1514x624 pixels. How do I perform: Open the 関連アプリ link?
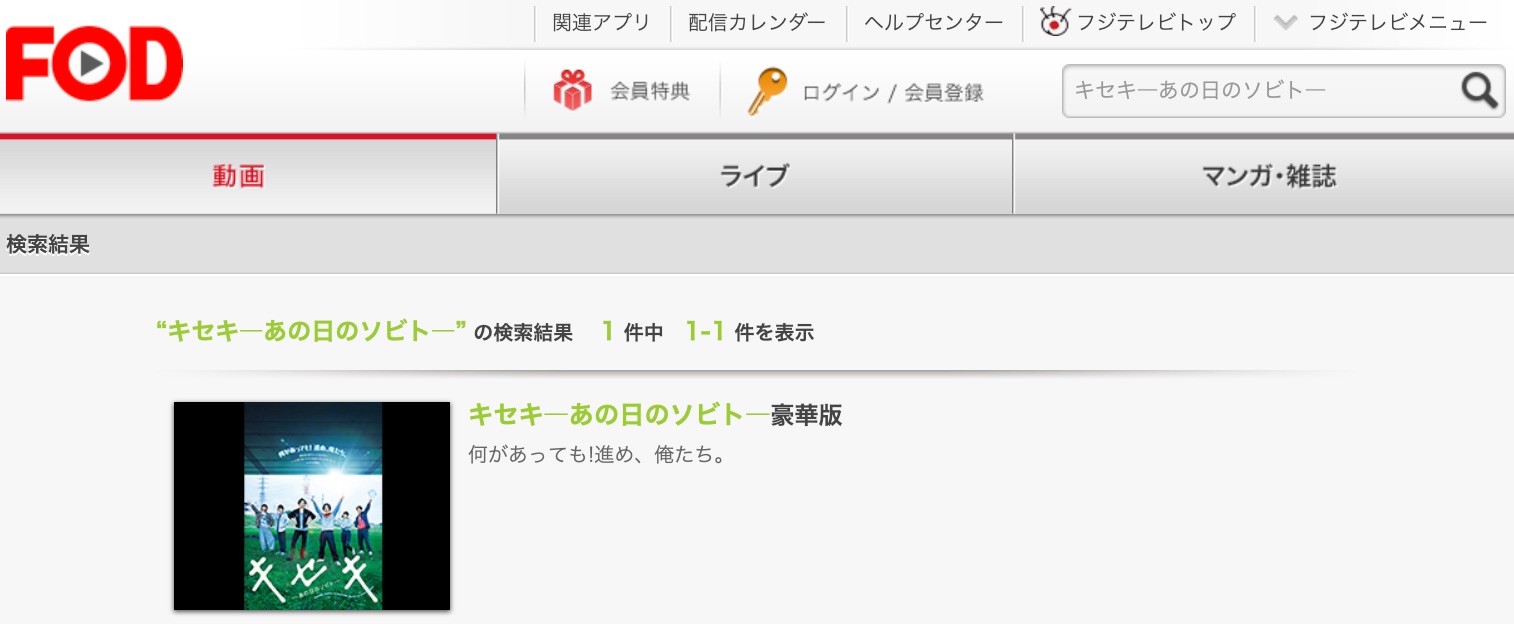pyautogui.click(x=601, y=22)
